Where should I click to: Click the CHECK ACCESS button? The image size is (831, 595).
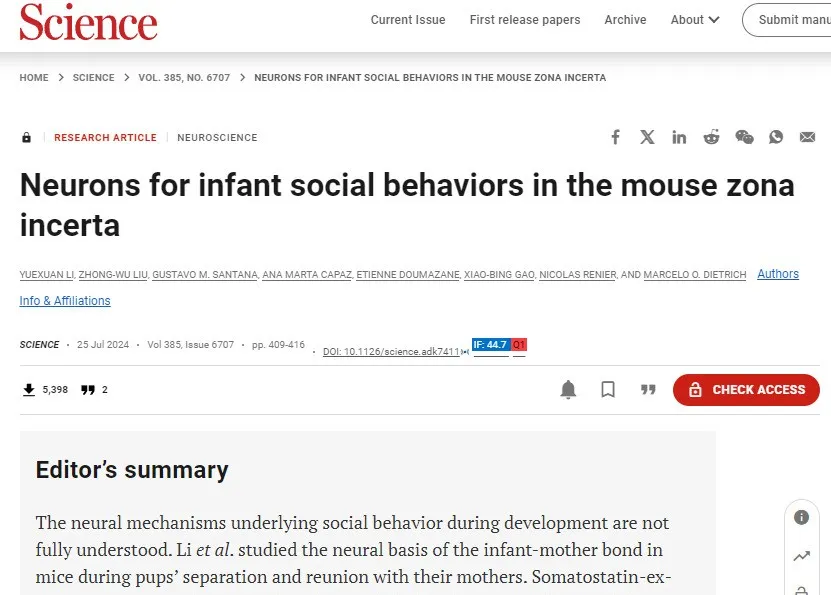point(746,389)
